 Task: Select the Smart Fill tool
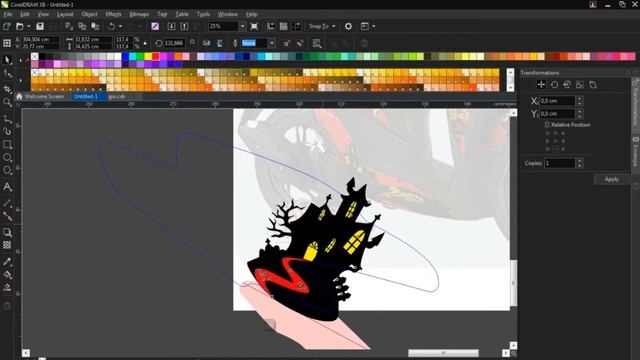coord(7,287)
